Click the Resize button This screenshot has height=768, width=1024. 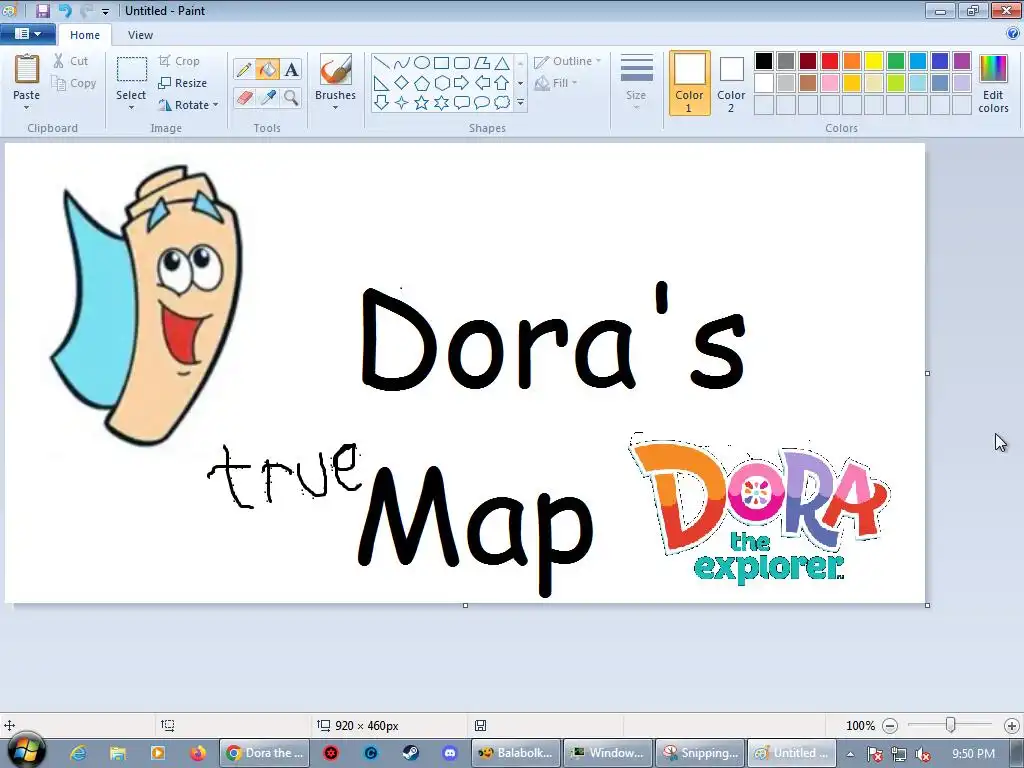[x=183, y=83]
